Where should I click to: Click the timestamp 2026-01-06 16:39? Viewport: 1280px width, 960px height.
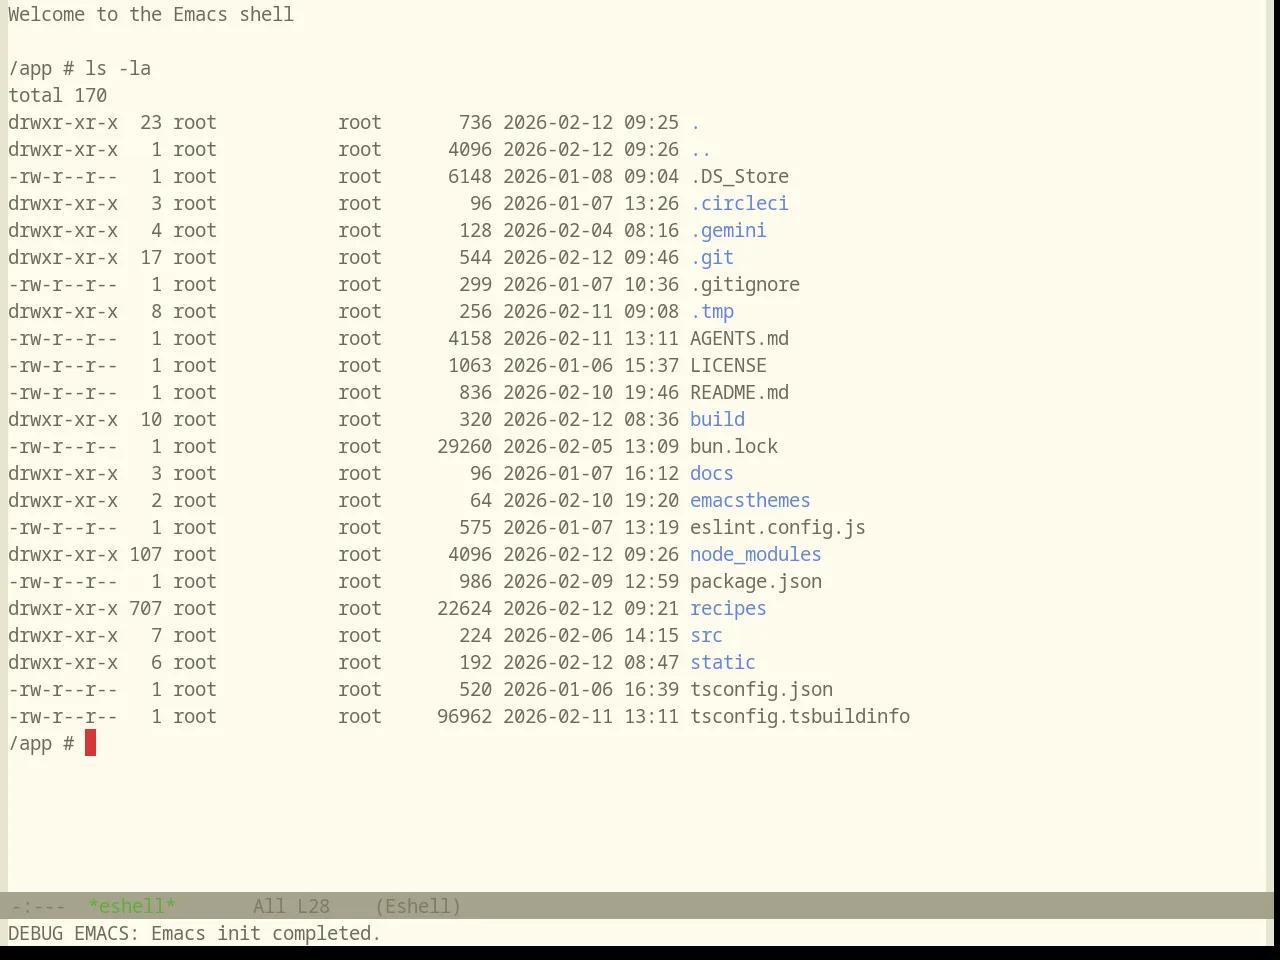click(x=591, y=689)
